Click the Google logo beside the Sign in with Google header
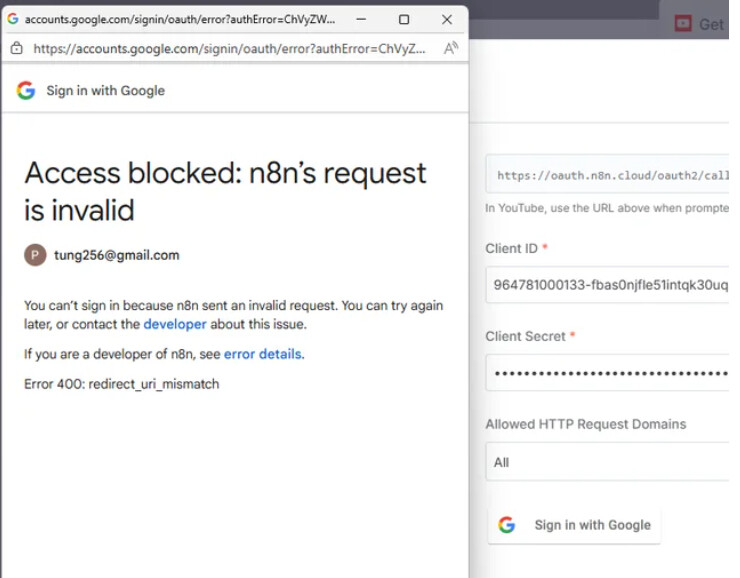Viewport: 740px width, 578px height. pyautogui.click(x=26, y=91)
